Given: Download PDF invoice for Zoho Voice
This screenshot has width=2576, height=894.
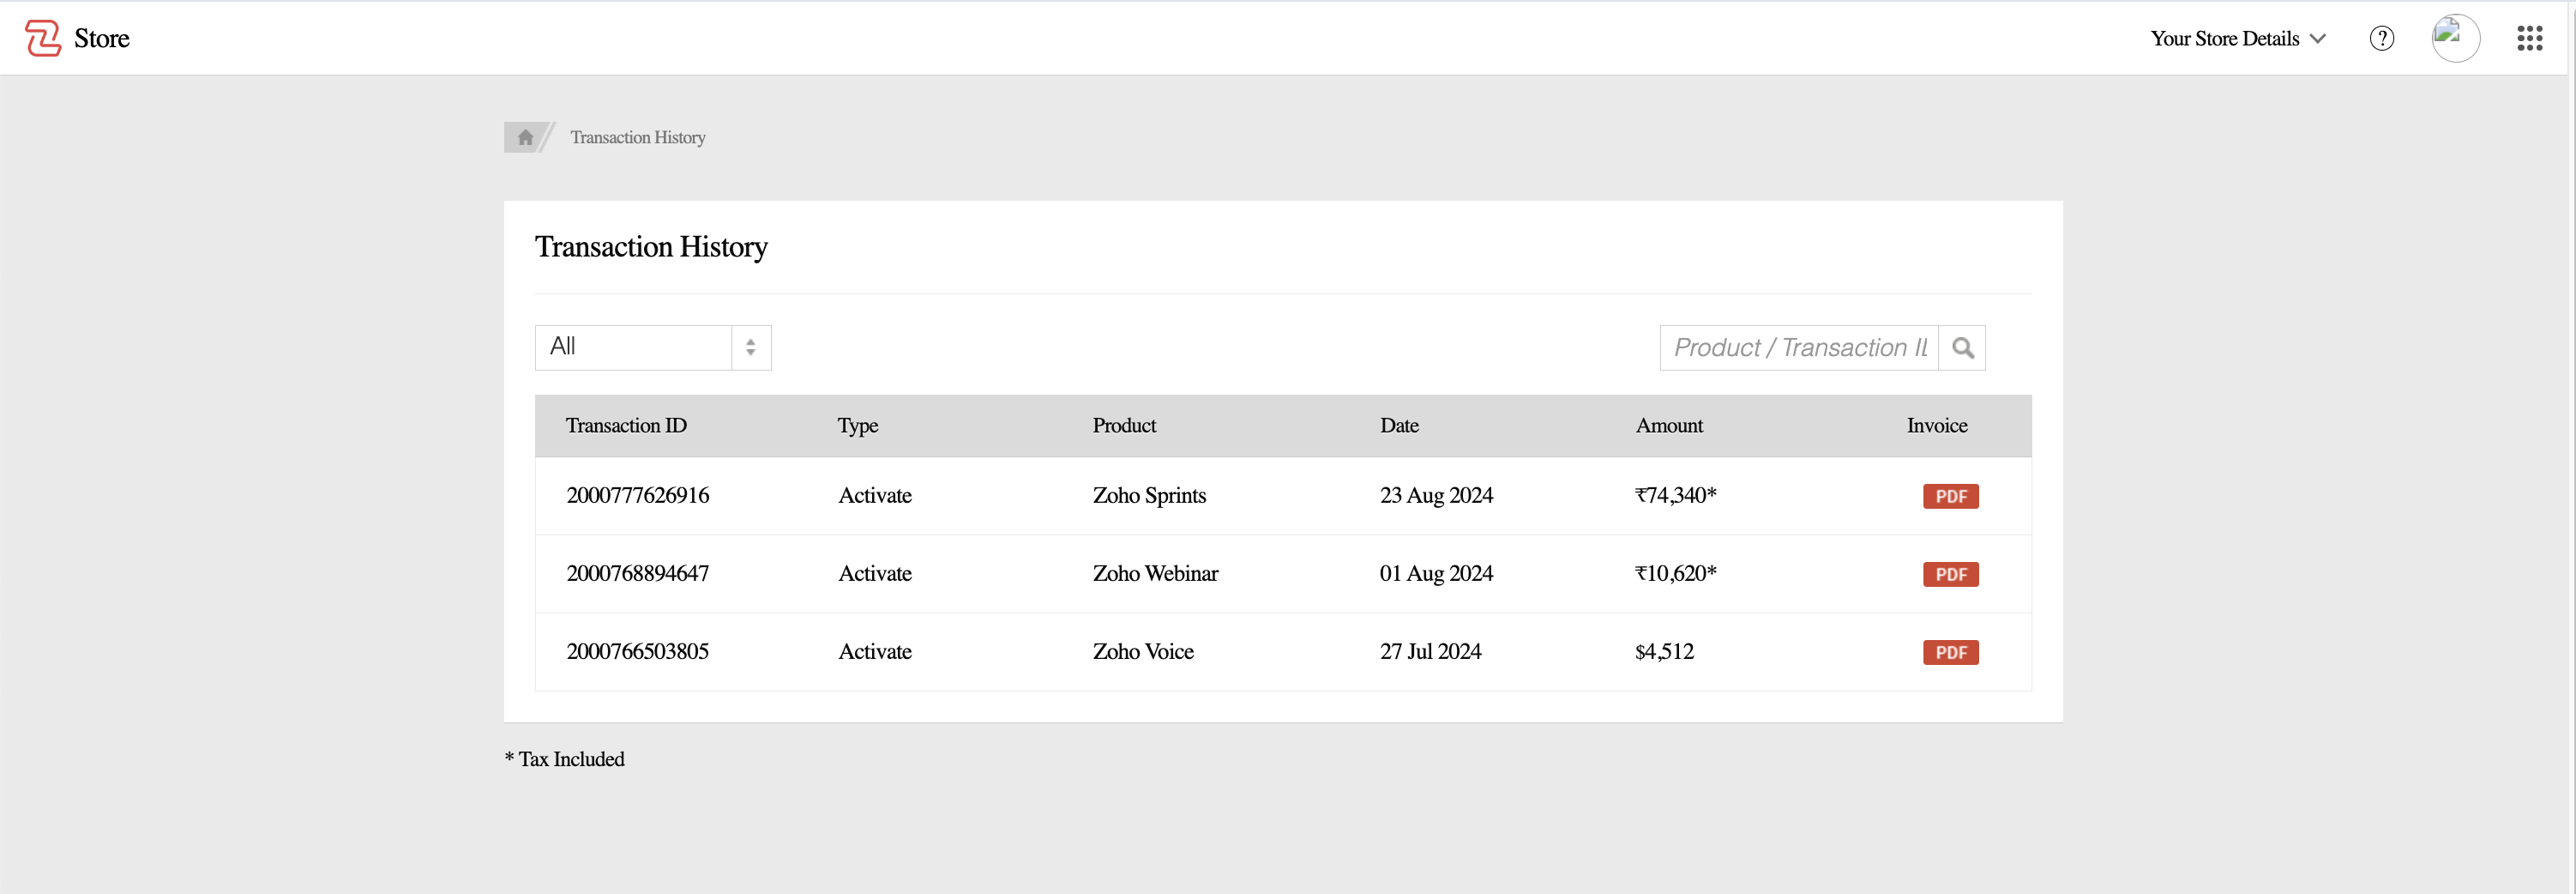Looking at the screenshot, I should 1950,652.
